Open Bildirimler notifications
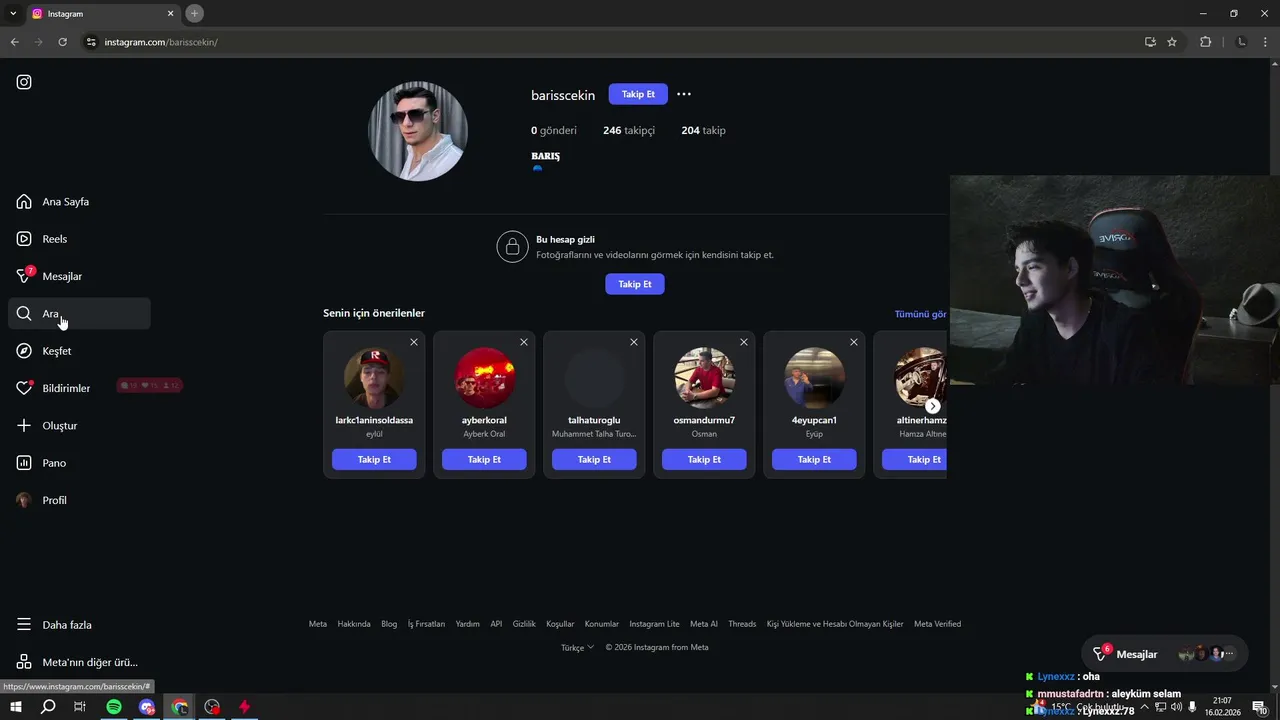This screenshot has height=720, width=1280. click(x=79, y=388)
